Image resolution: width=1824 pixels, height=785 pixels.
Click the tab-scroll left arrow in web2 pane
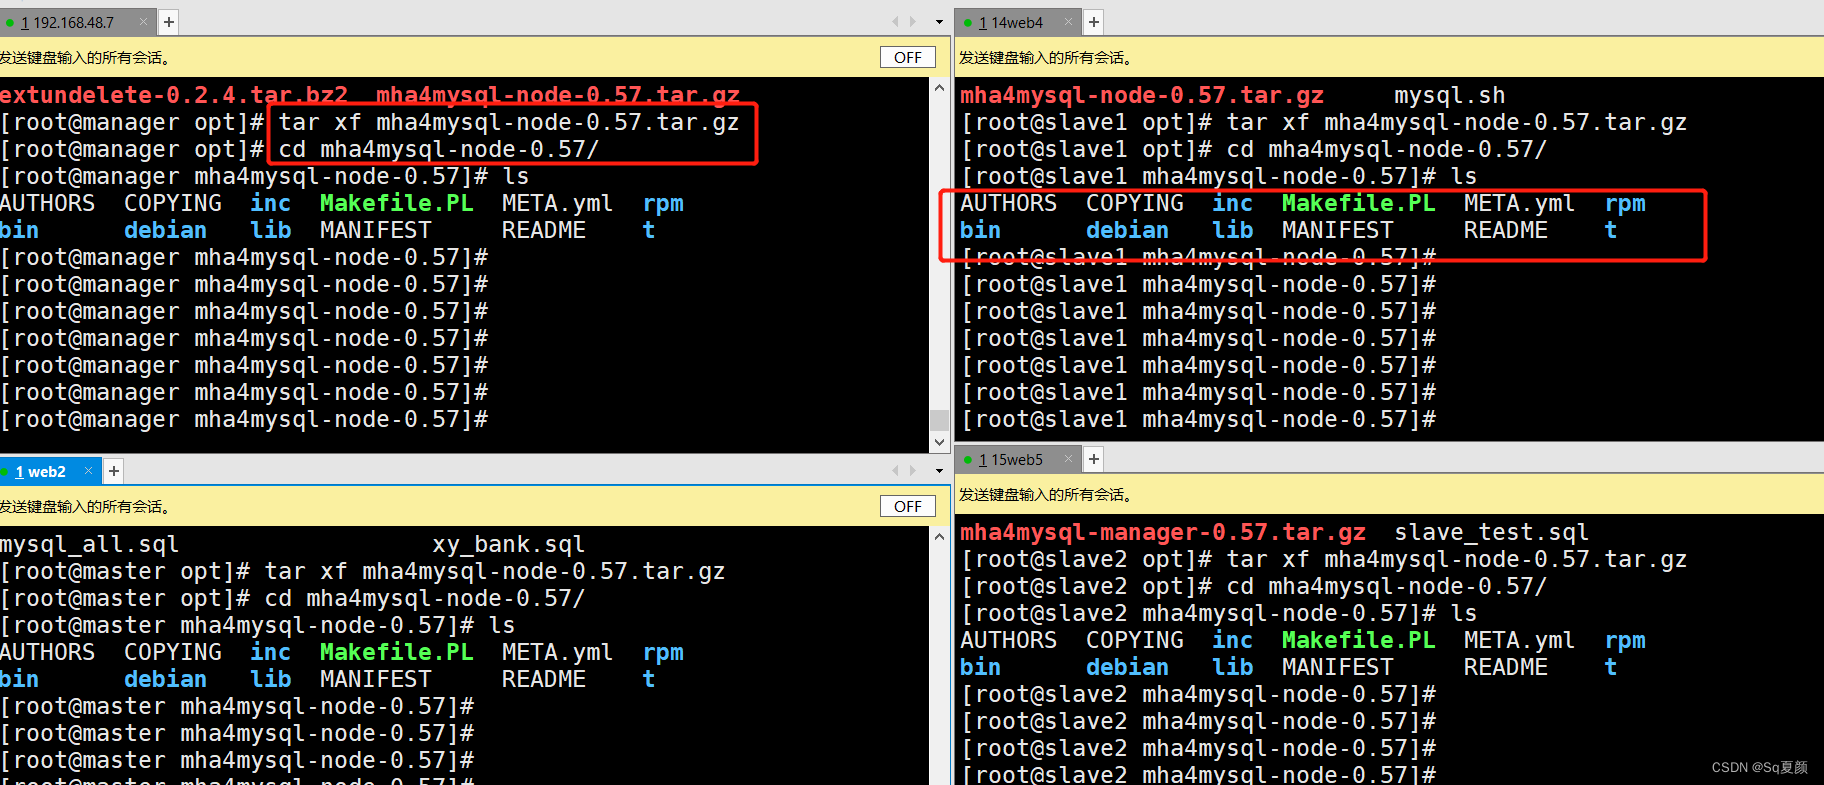click(x=896, y=470)
